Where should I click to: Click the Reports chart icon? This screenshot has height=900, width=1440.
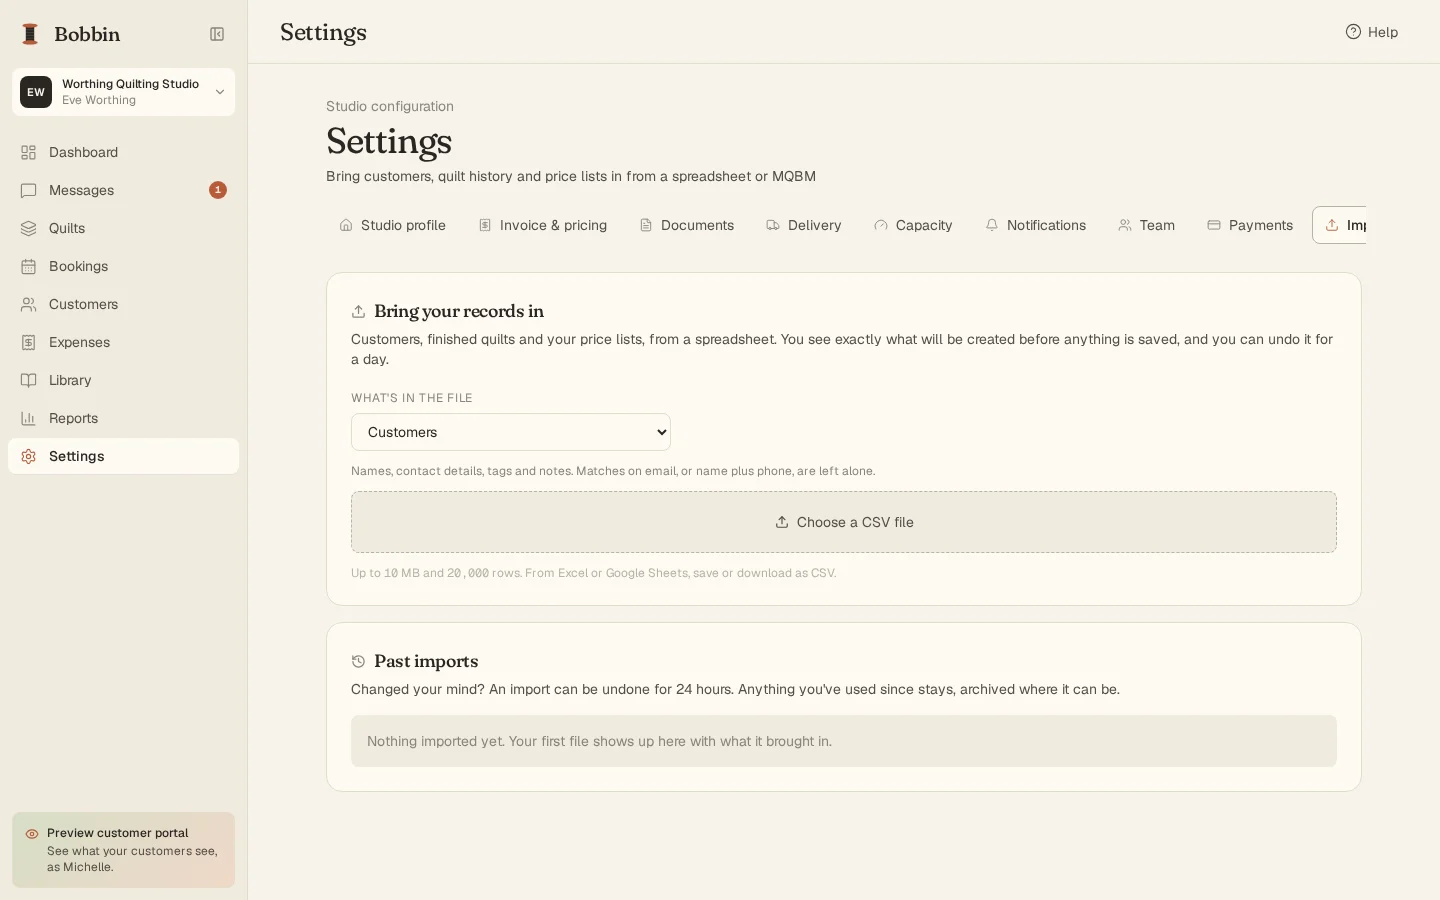29,418
